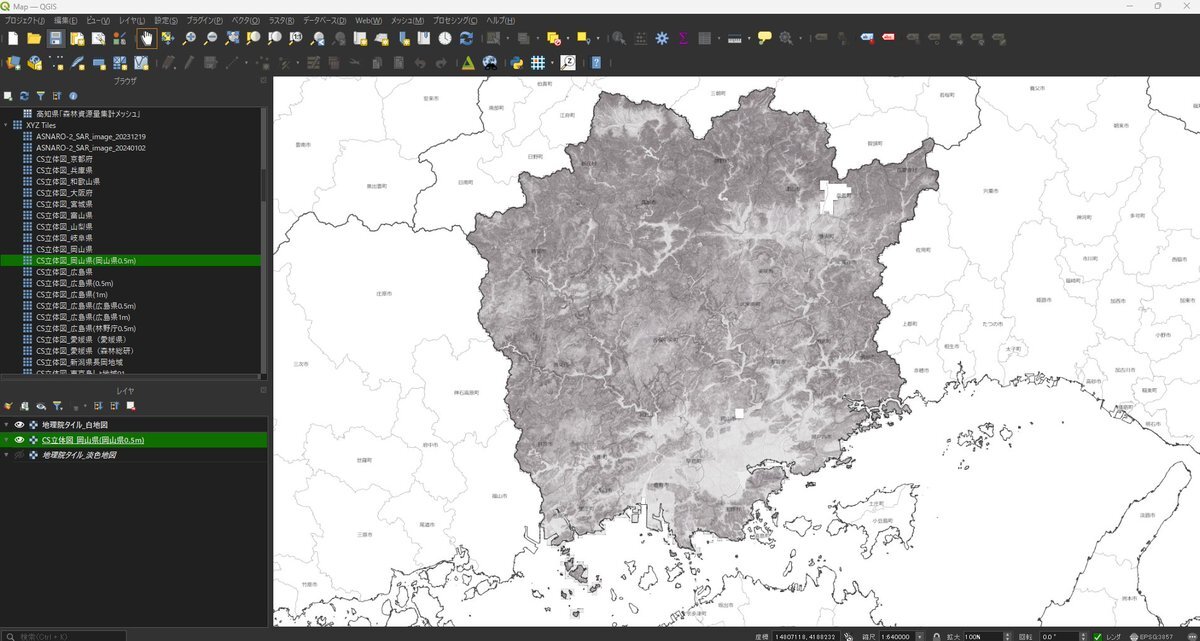Hide the CS立体図_岡山県(岡山県0.5m) layer

[x=19, y=440]
